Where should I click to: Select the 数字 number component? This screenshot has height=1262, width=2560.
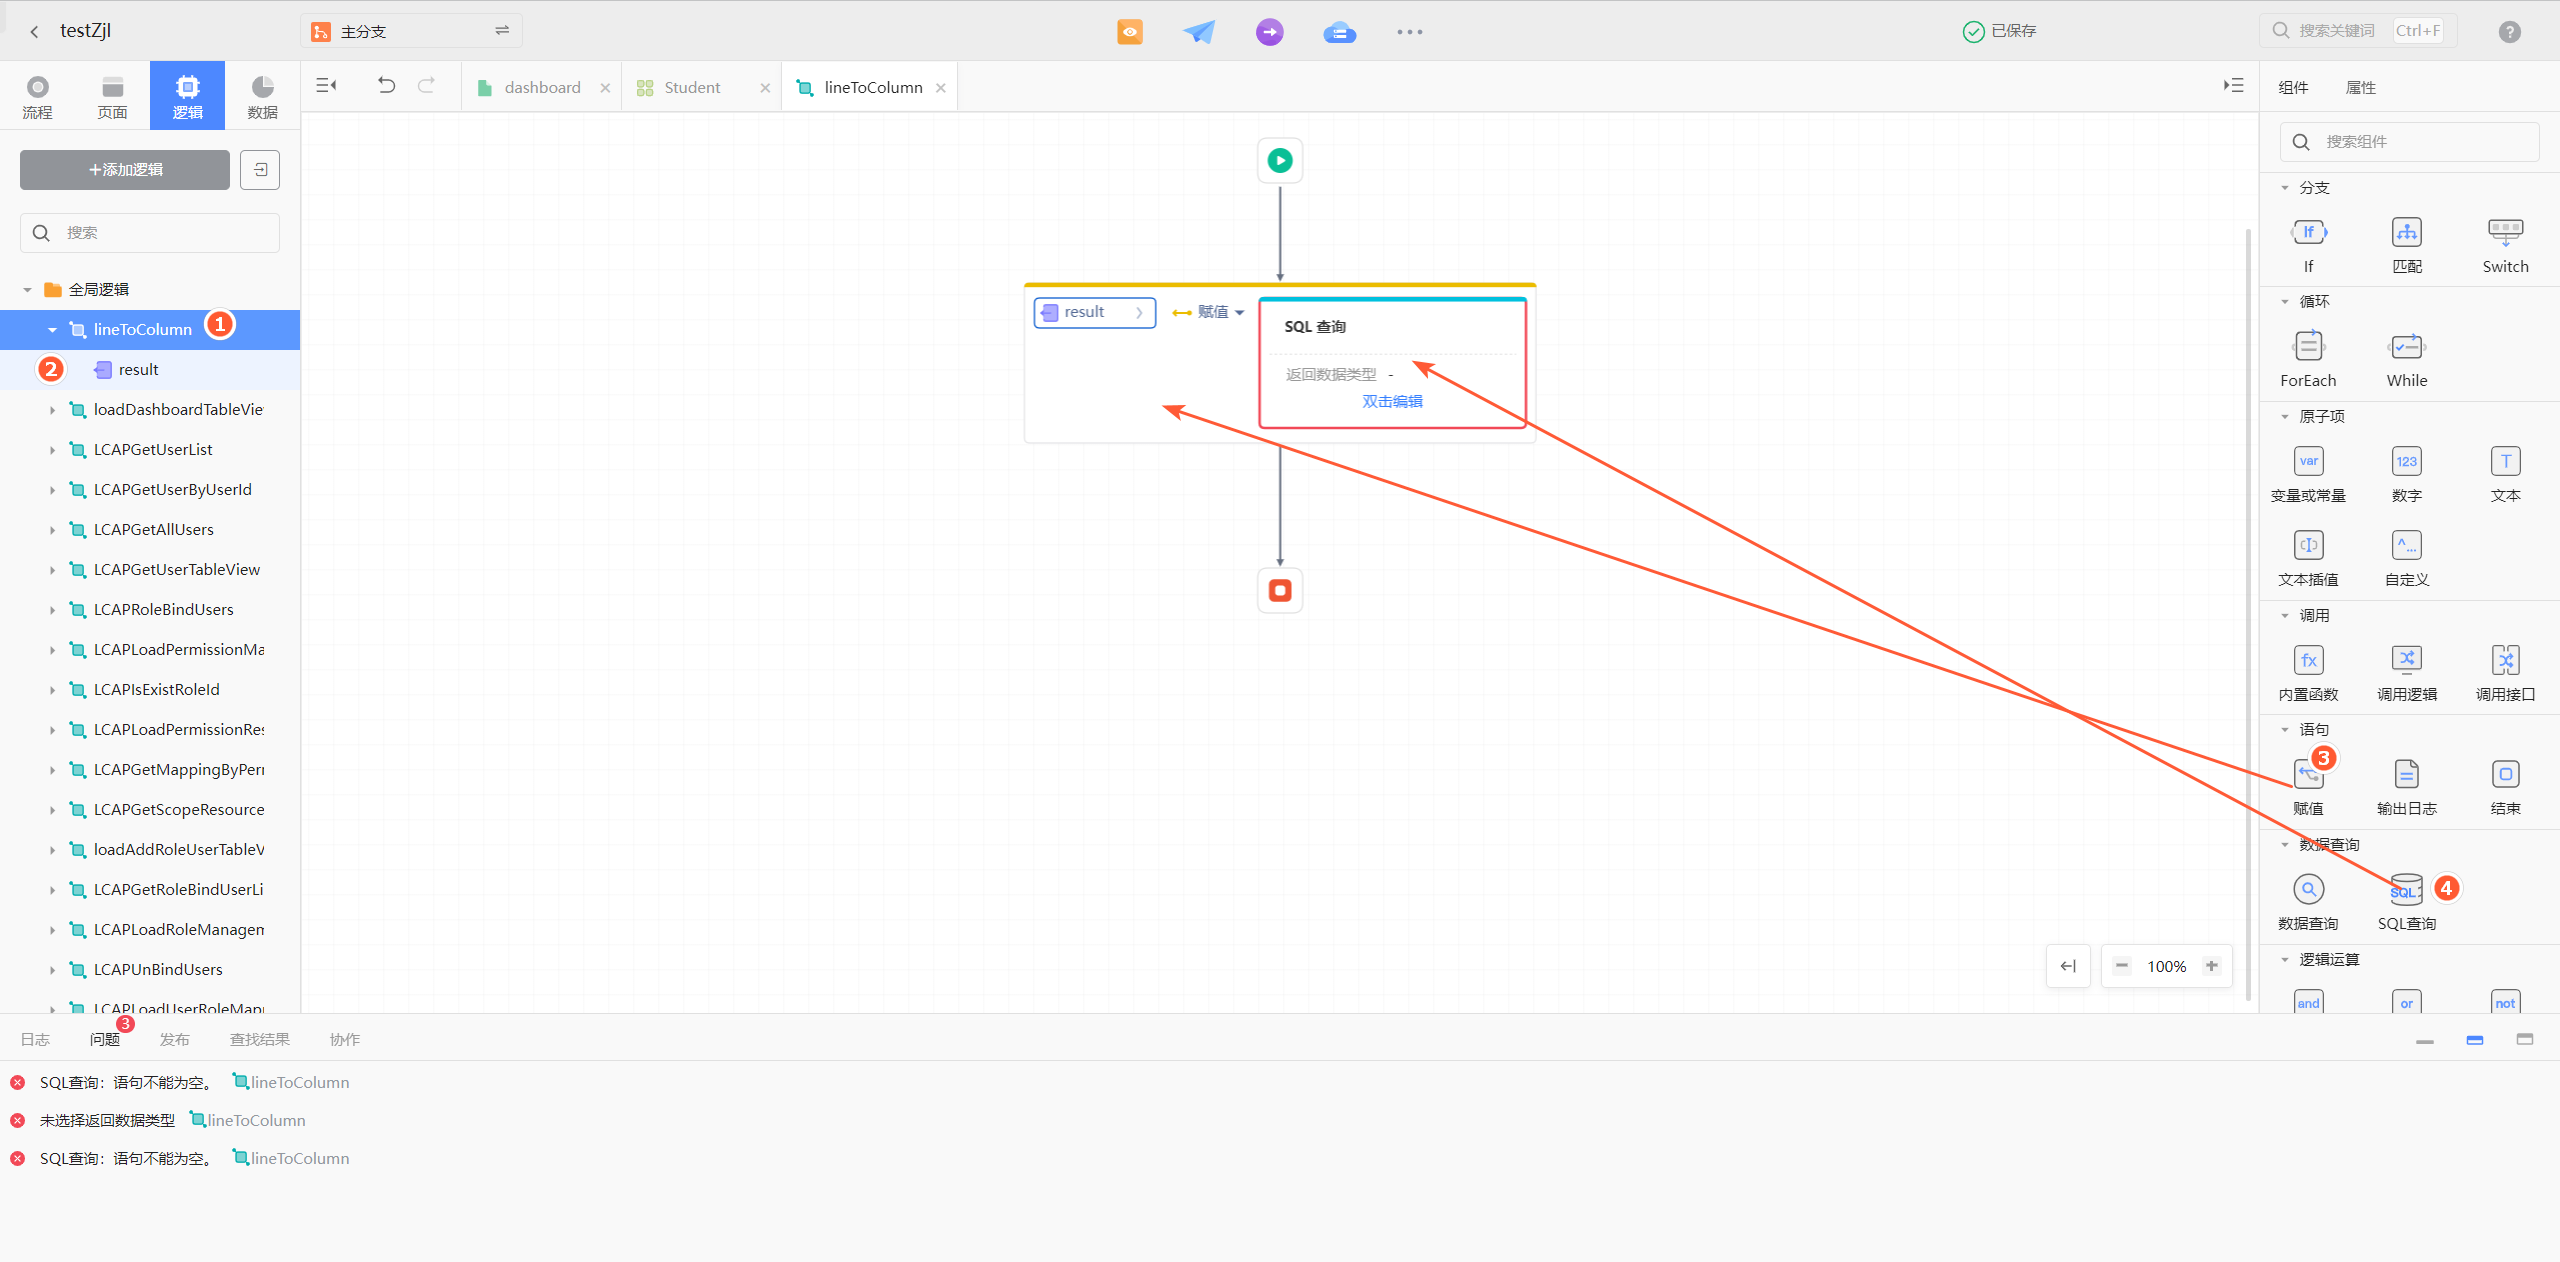tap(2407, 474)
